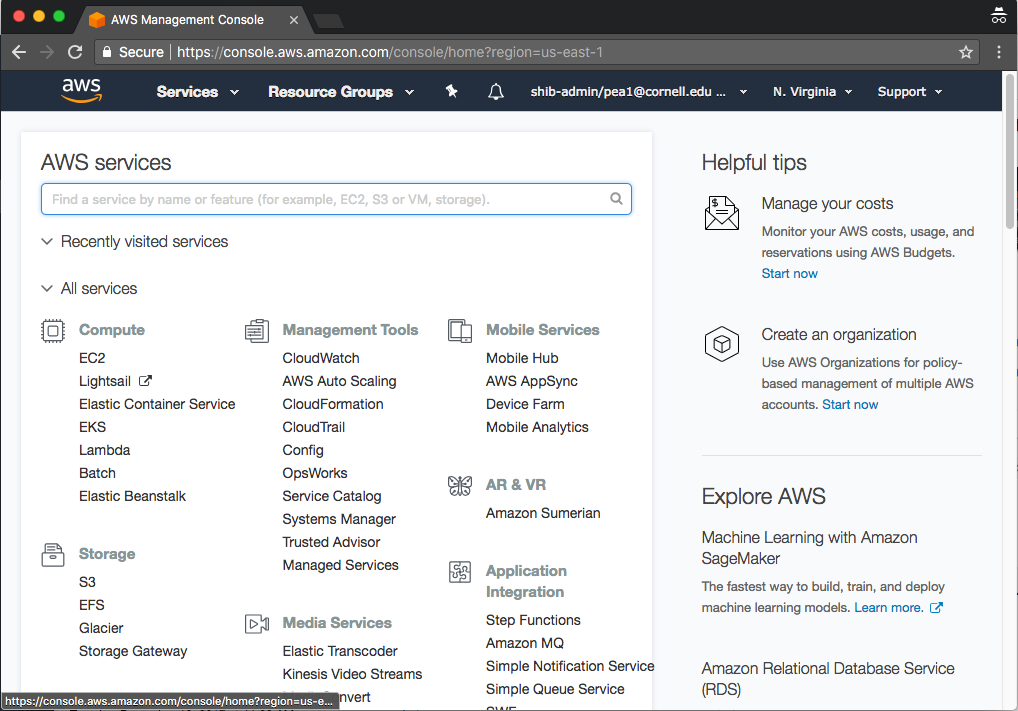Image resolution: width=1018 pixels, height=711 pixels.
Task: Collapse the All services section
Action: [89, 288]
